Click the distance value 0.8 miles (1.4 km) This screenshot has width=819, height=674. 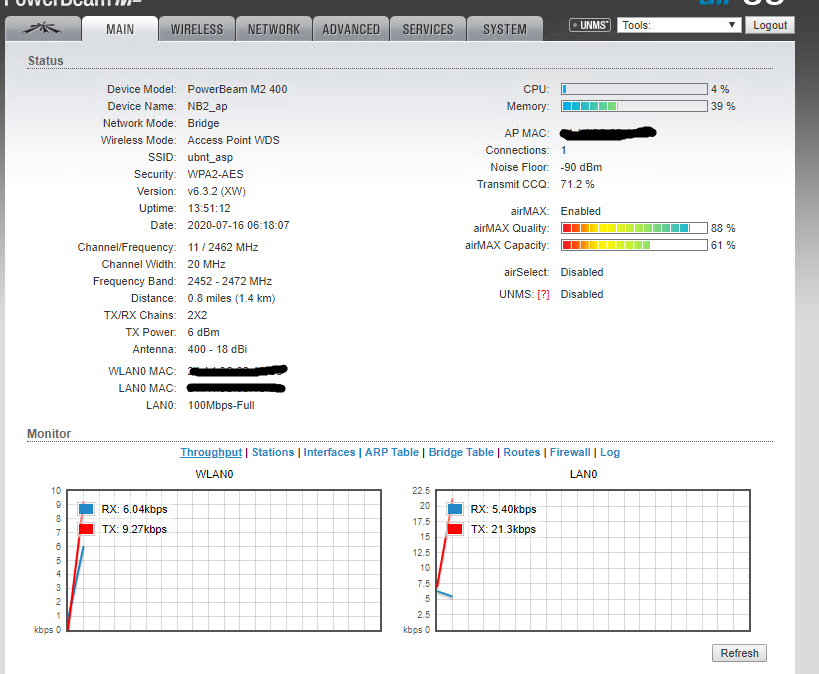click(x=231, y=298)
